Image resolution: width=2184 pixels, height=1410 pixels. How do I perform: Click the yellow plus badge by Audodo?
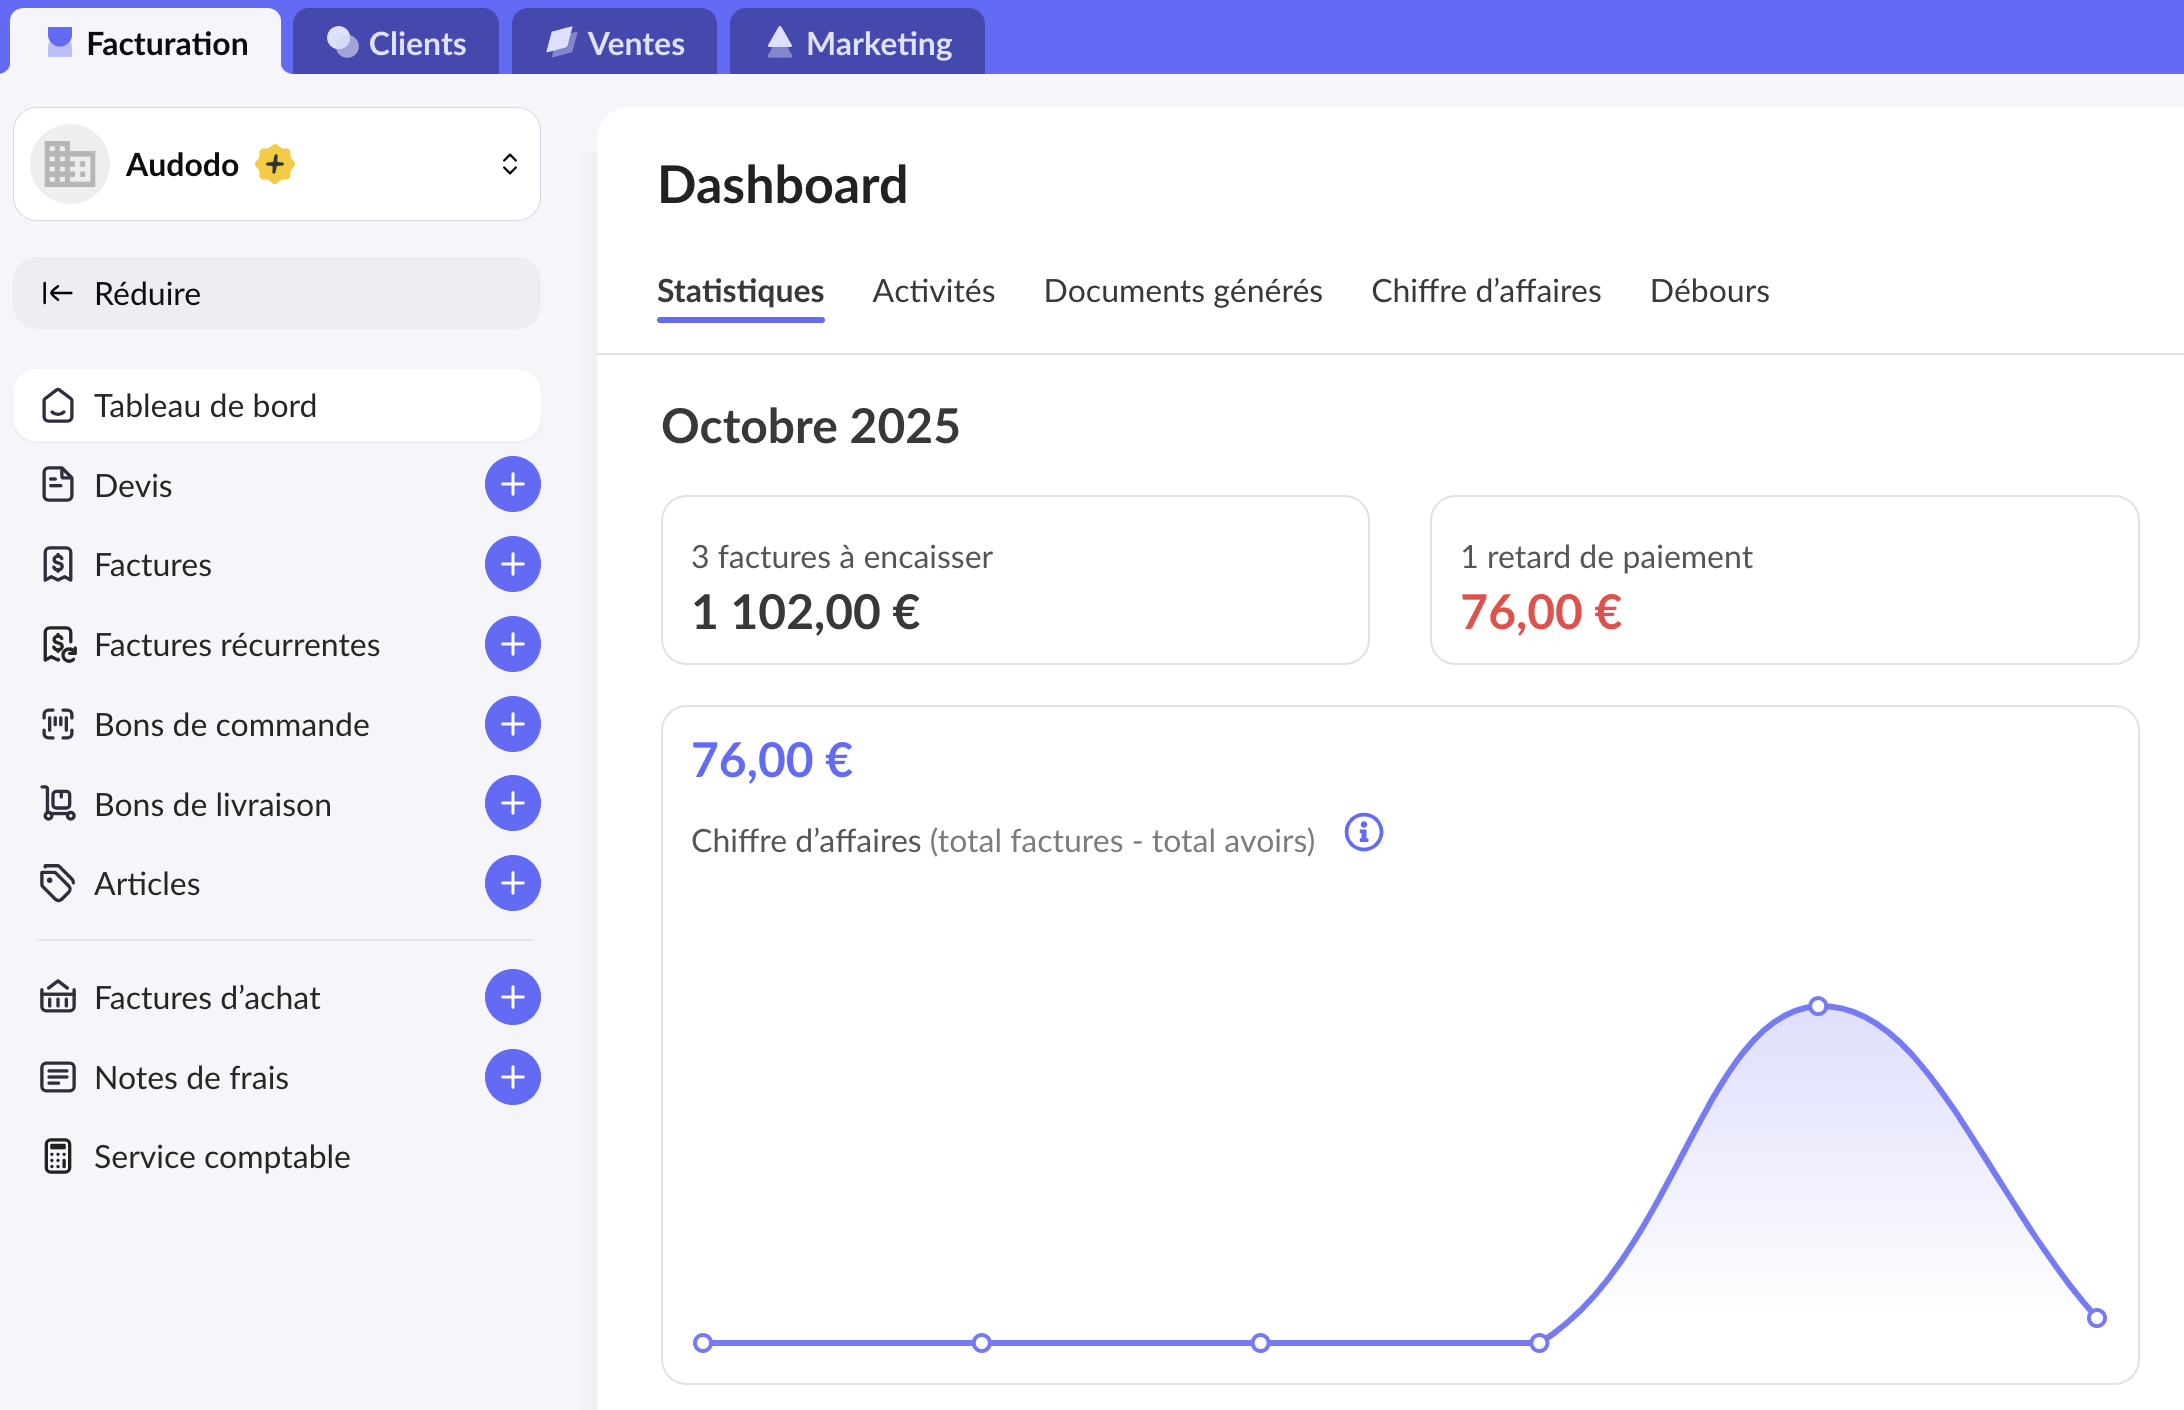(x=274, y=164)
